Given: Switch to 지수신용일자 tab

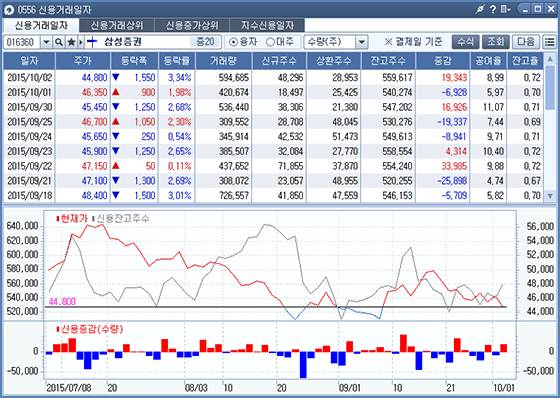Looking at the screenshot, I should (x=268, y=25).
